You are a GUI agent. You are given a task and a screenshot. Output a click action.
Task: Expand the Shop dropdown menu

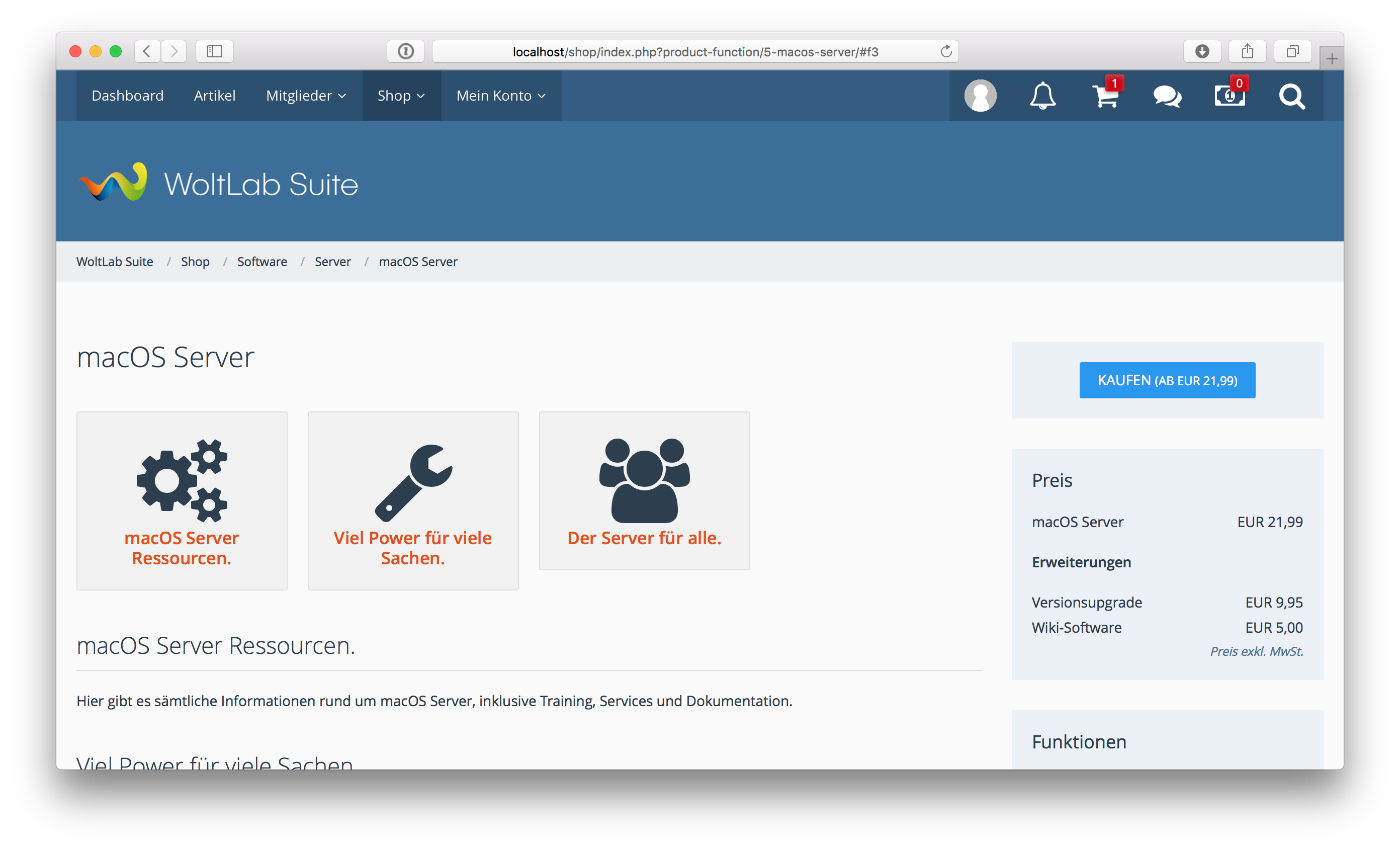[x=401, y=96]
